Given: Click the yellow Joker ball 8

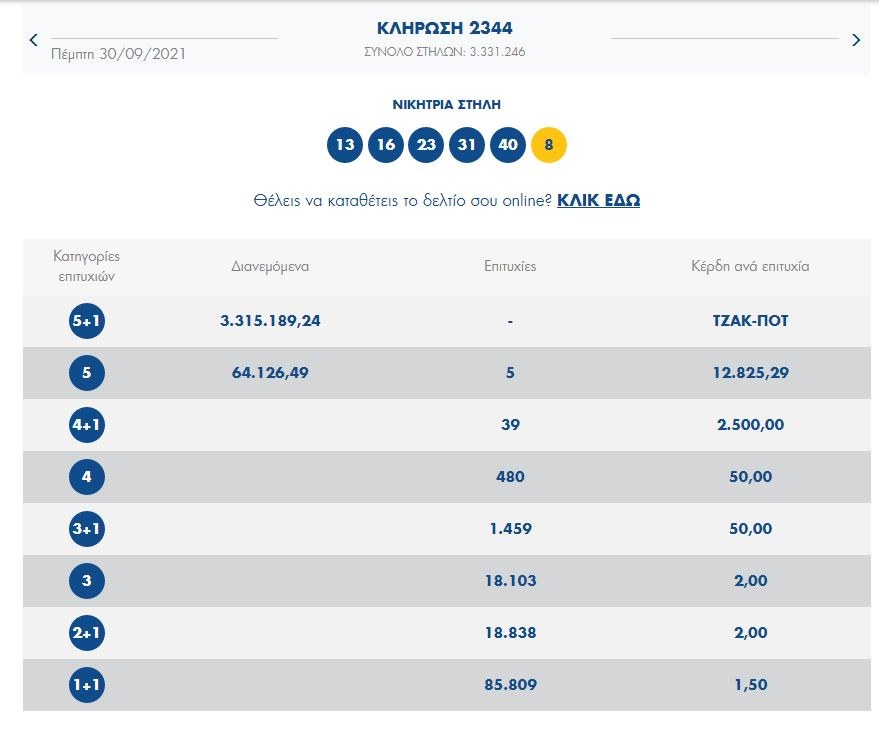Looking at the screenshot, I should tap(549, 145).
